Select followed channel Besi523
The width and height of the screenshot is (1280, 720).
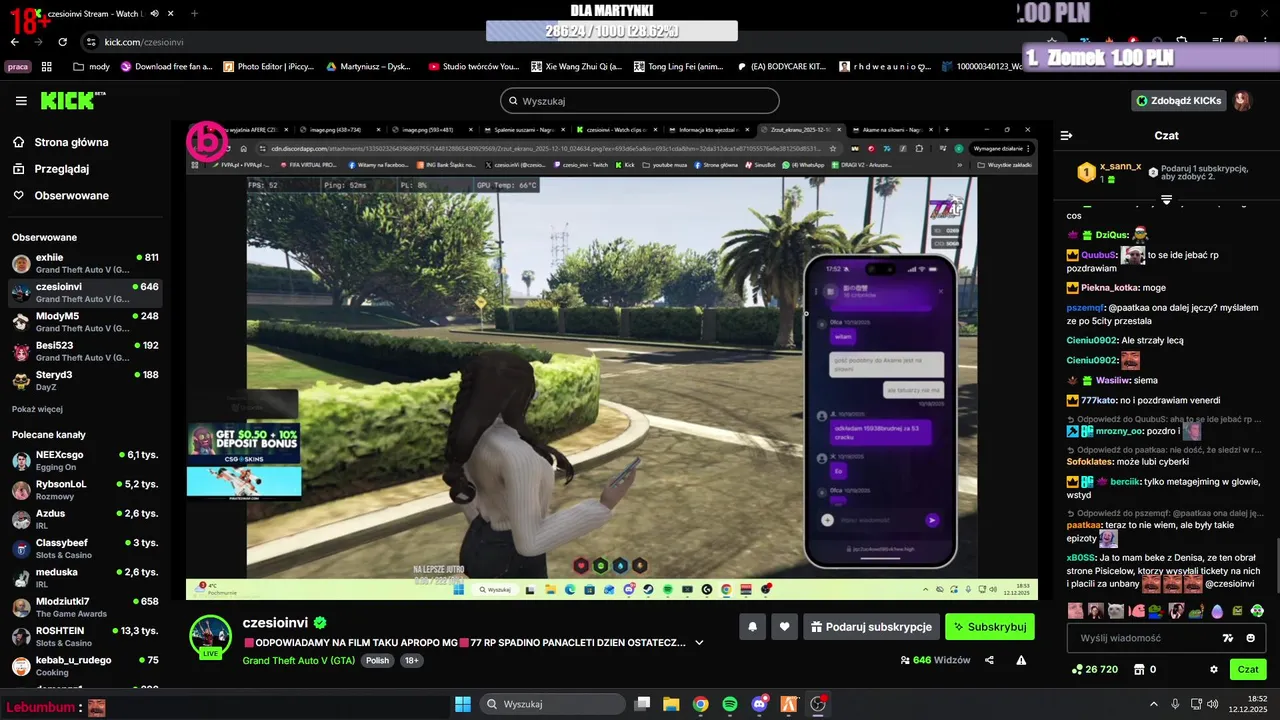[84, 351]
